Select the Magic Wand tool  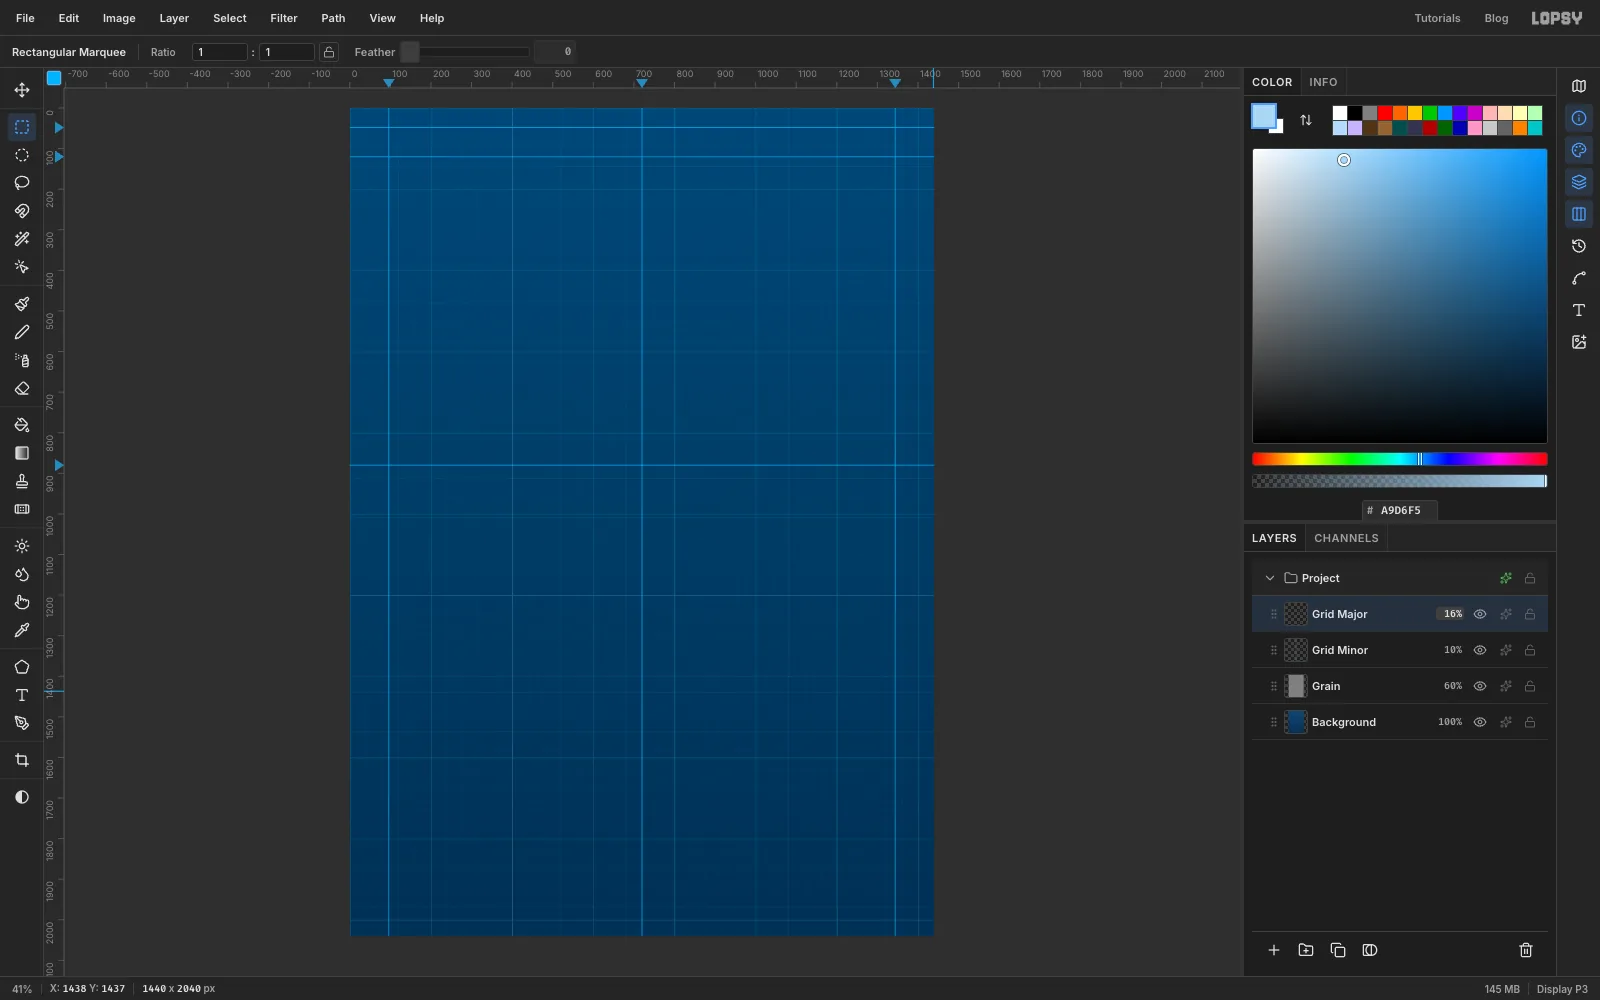tap(22, 239)
